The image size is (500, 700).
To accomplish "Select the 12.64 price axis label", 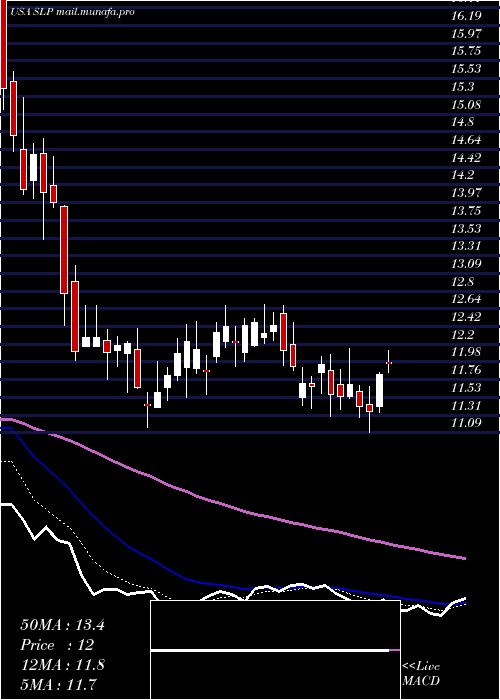I will coord(466,299).
